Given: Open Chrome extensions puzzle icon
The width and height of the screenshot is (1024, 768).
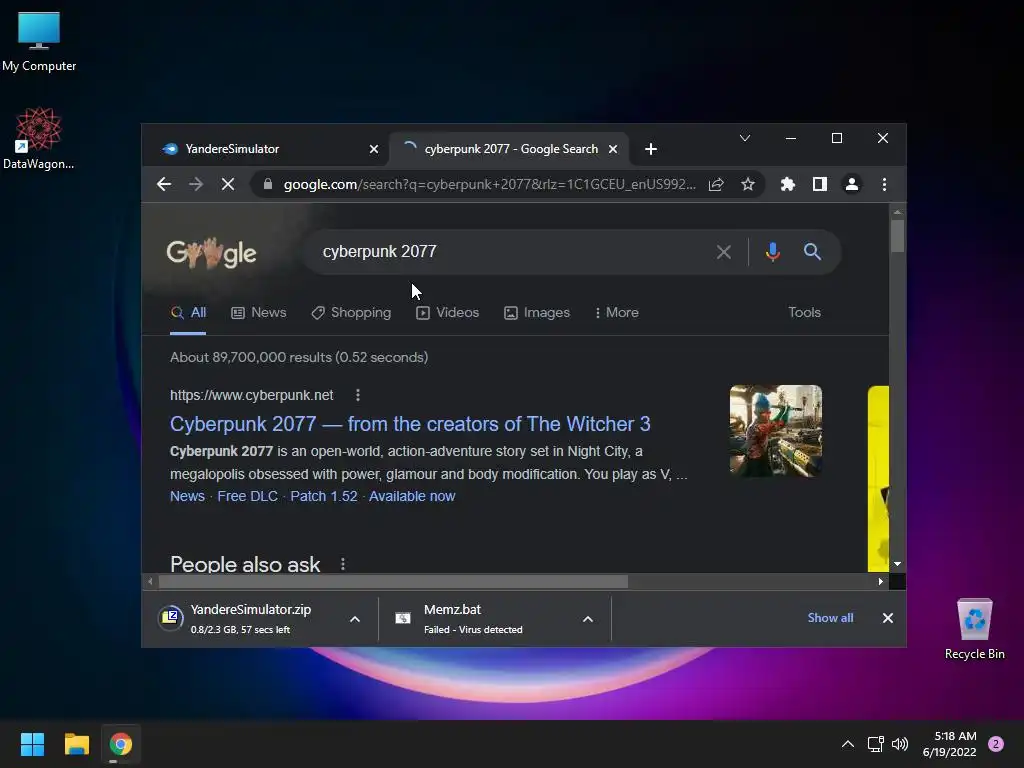Looking at the screenshot, I should pyautogui.click(x=788, y=185).
